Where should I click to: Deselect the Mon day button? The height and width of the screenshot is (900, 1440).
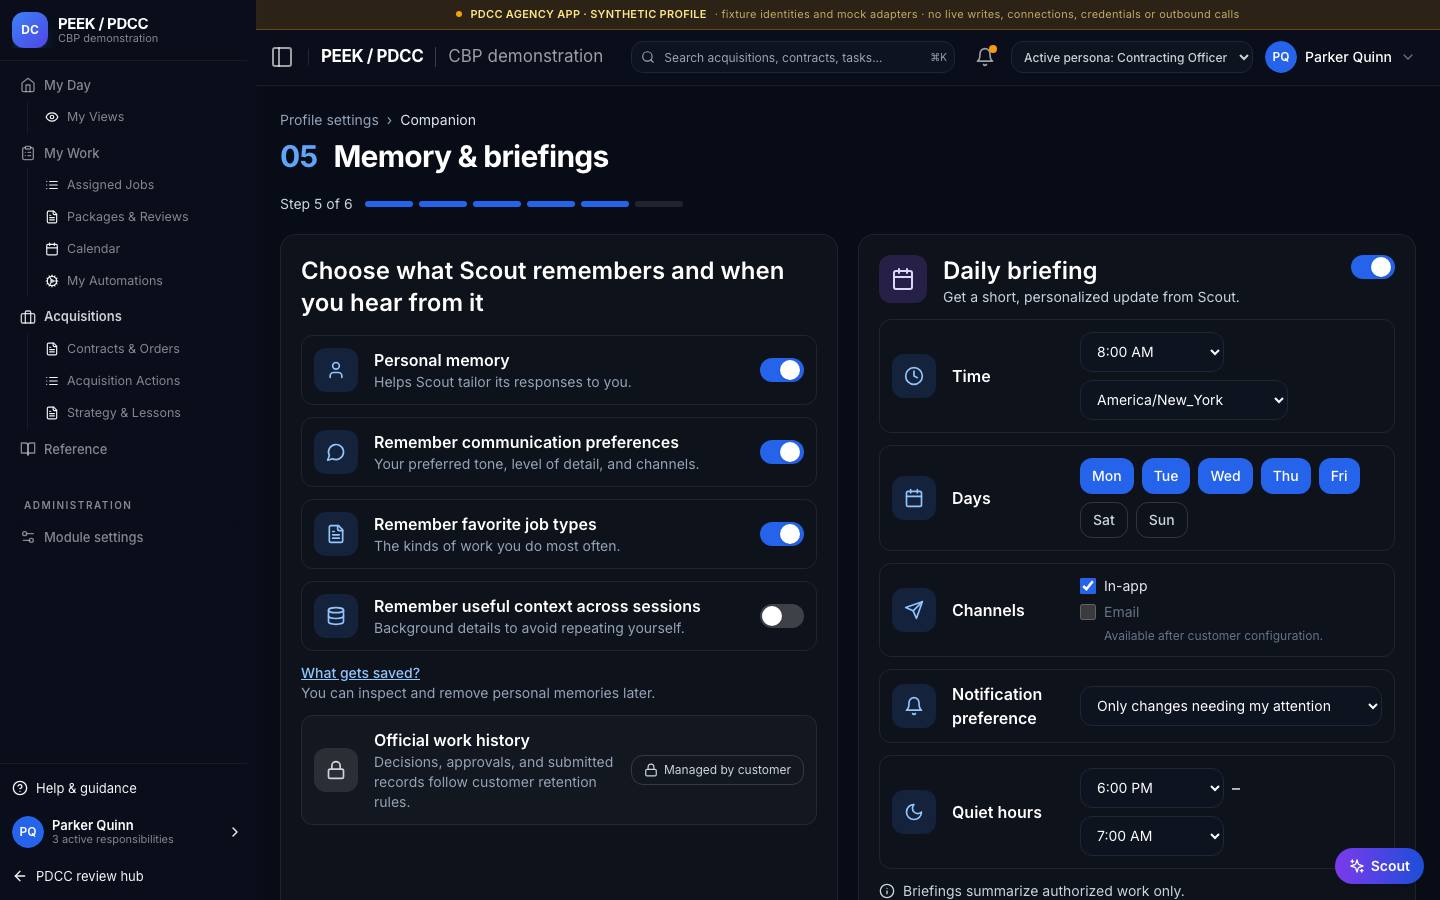click(x=1106, y=476)
